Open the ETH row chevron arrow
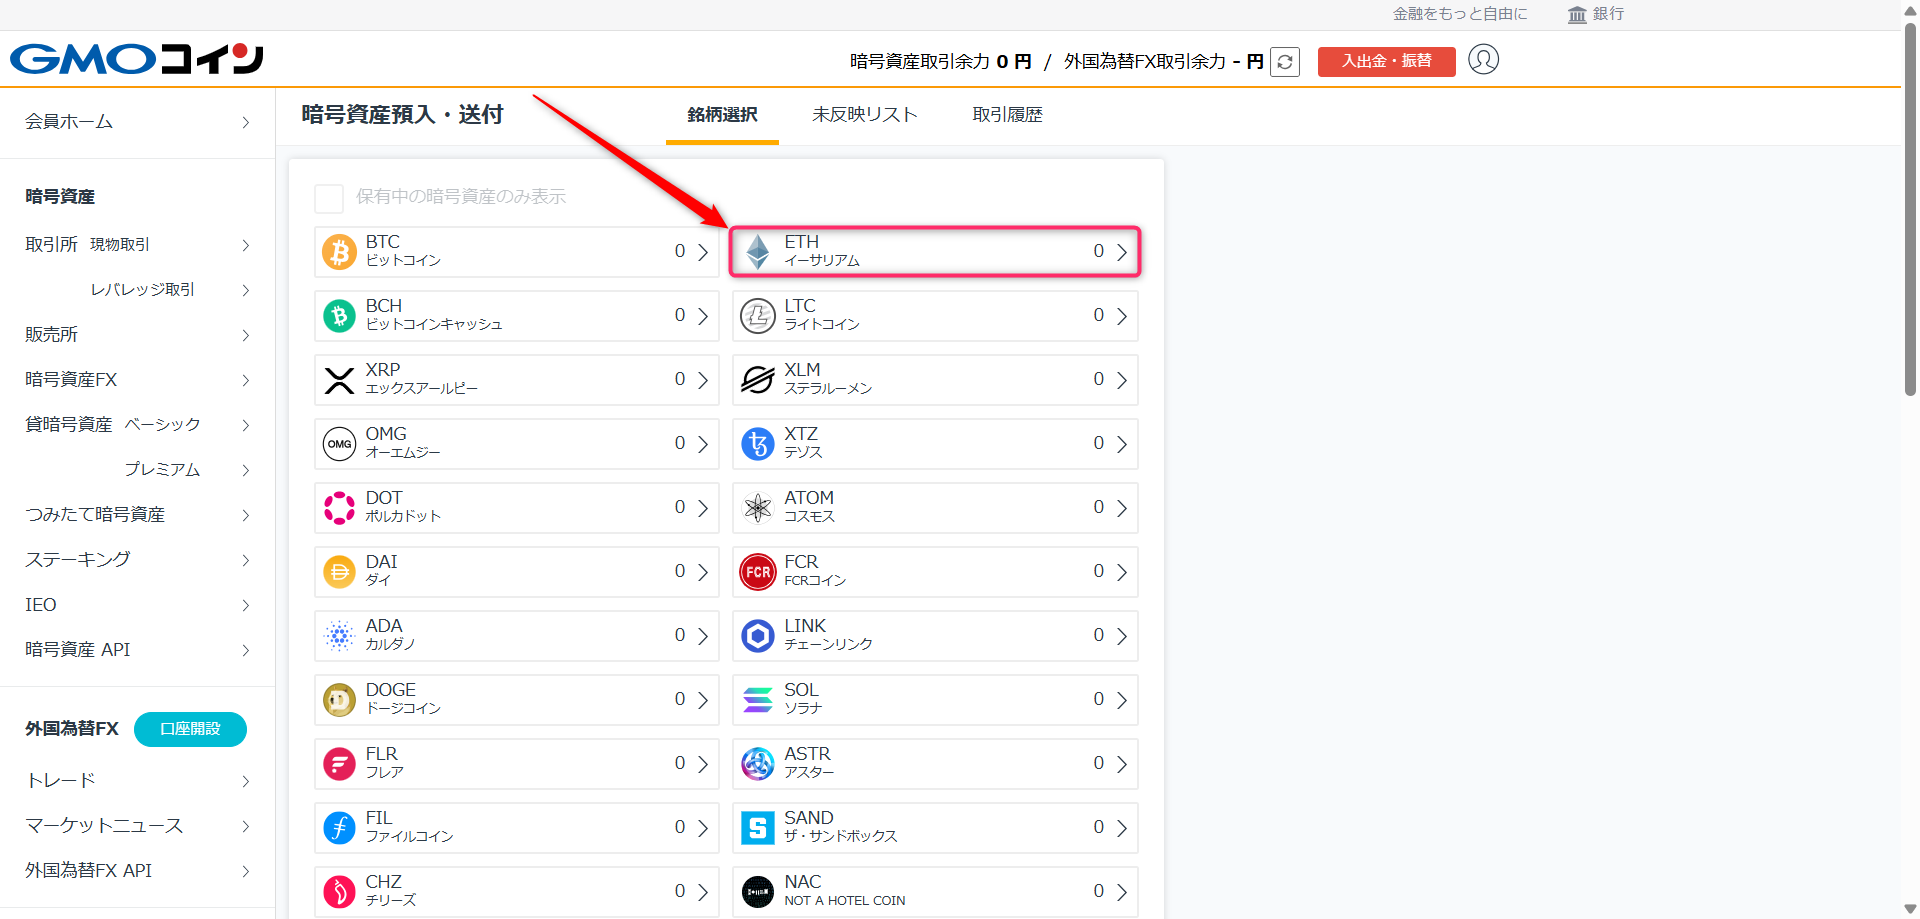 pyautogui.click(x=1122, y=252)
